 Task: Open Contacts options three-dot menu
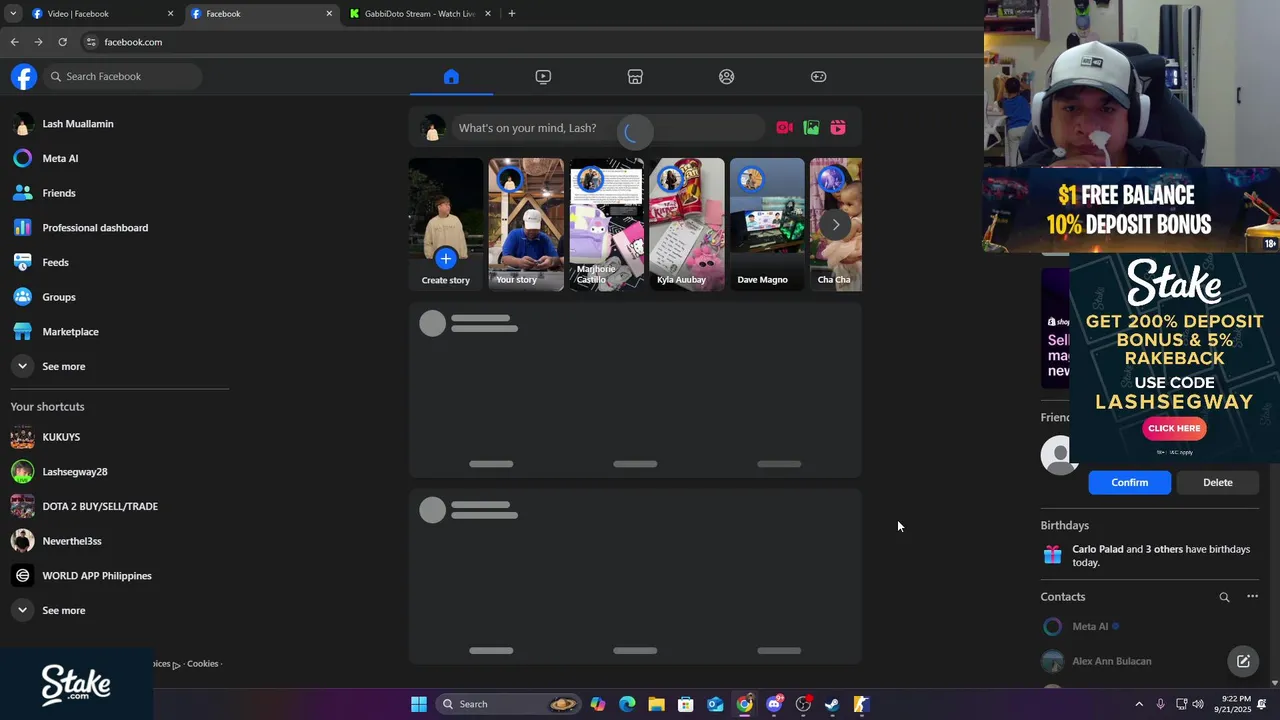click(1252, 597)
